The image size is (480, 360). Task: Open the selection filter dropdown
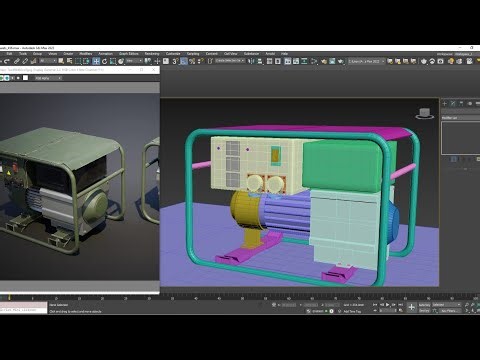point(48,61)
